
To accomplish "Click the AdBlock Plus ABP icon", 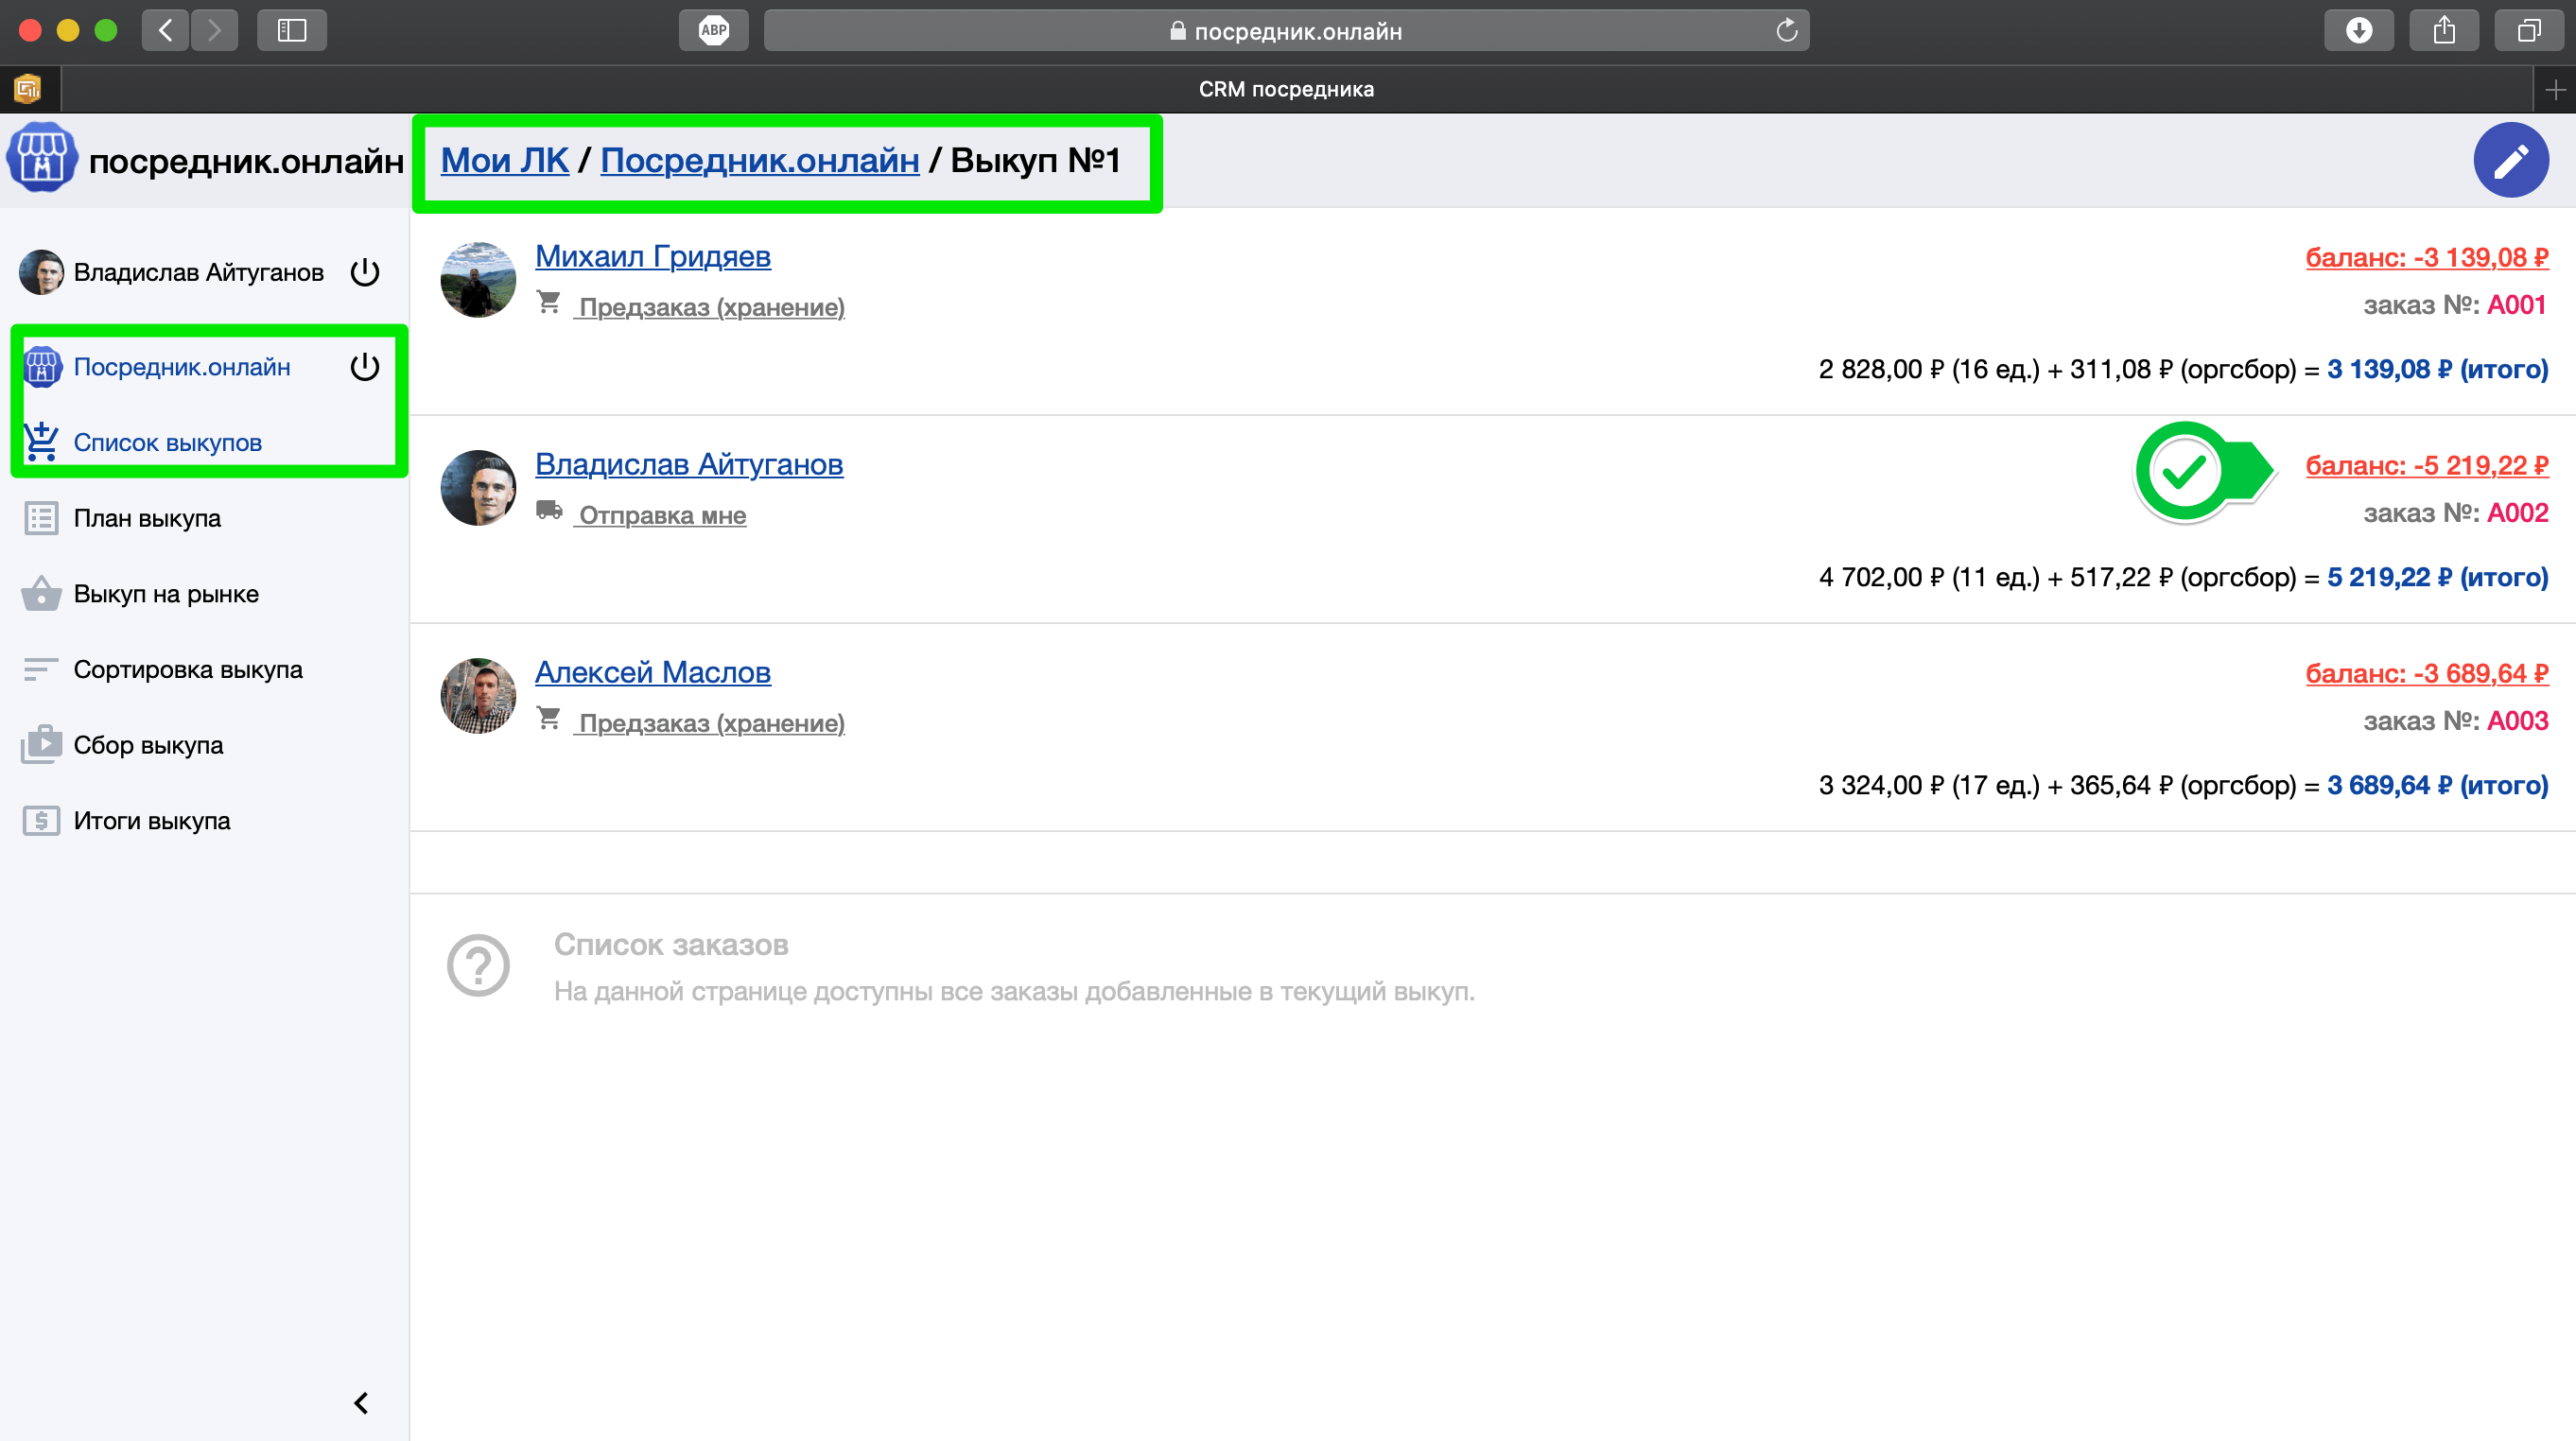I will pyautogui.click(x=713, y=30).
